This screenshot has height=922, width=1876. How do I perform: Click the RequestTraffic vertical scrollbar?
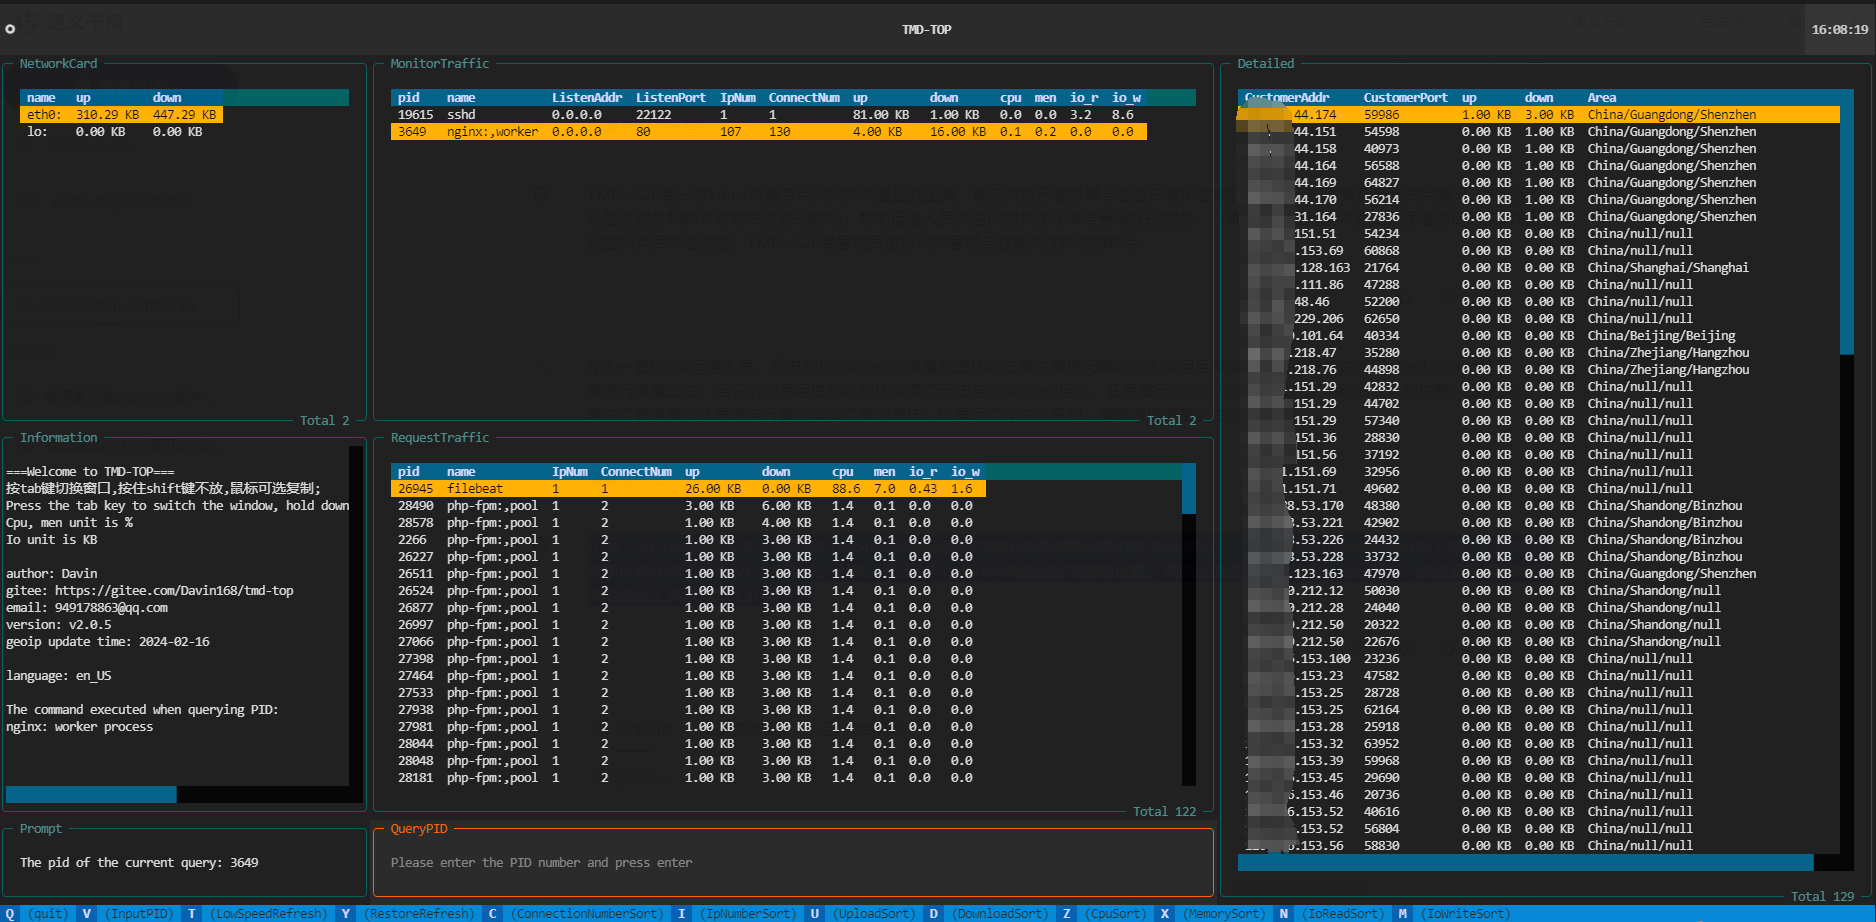pos(1189,625)
